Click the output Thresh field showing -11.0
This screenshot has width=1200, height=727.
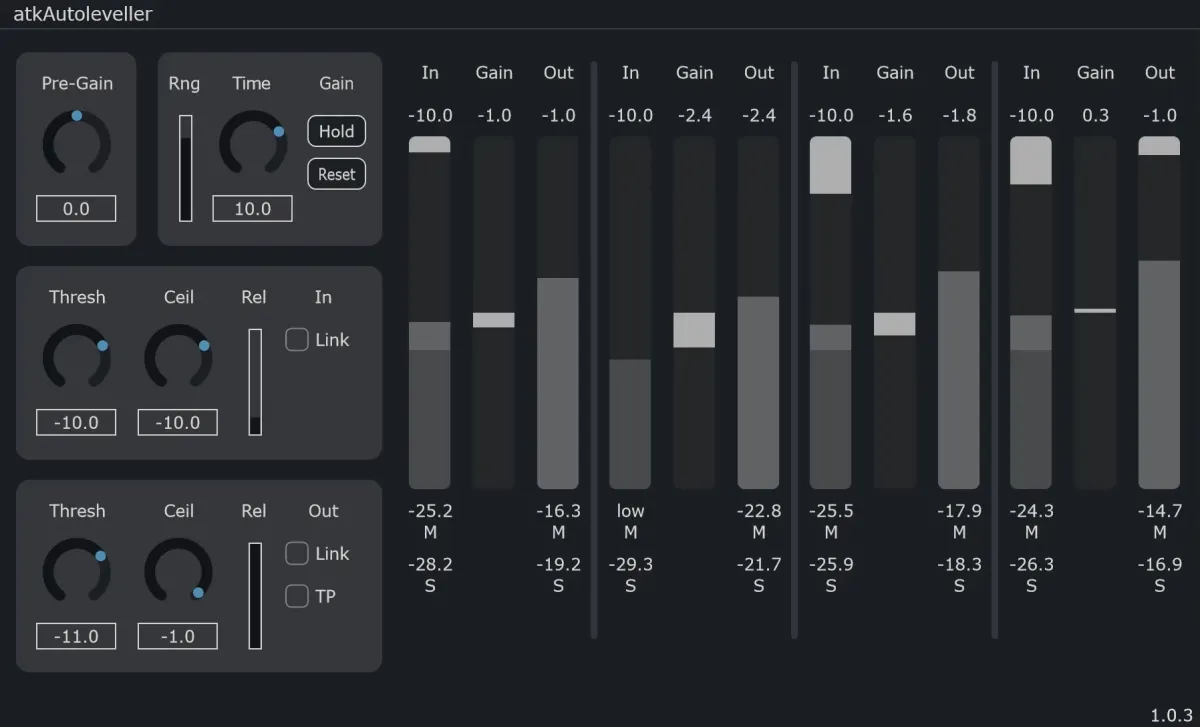(x=76, y=636)
